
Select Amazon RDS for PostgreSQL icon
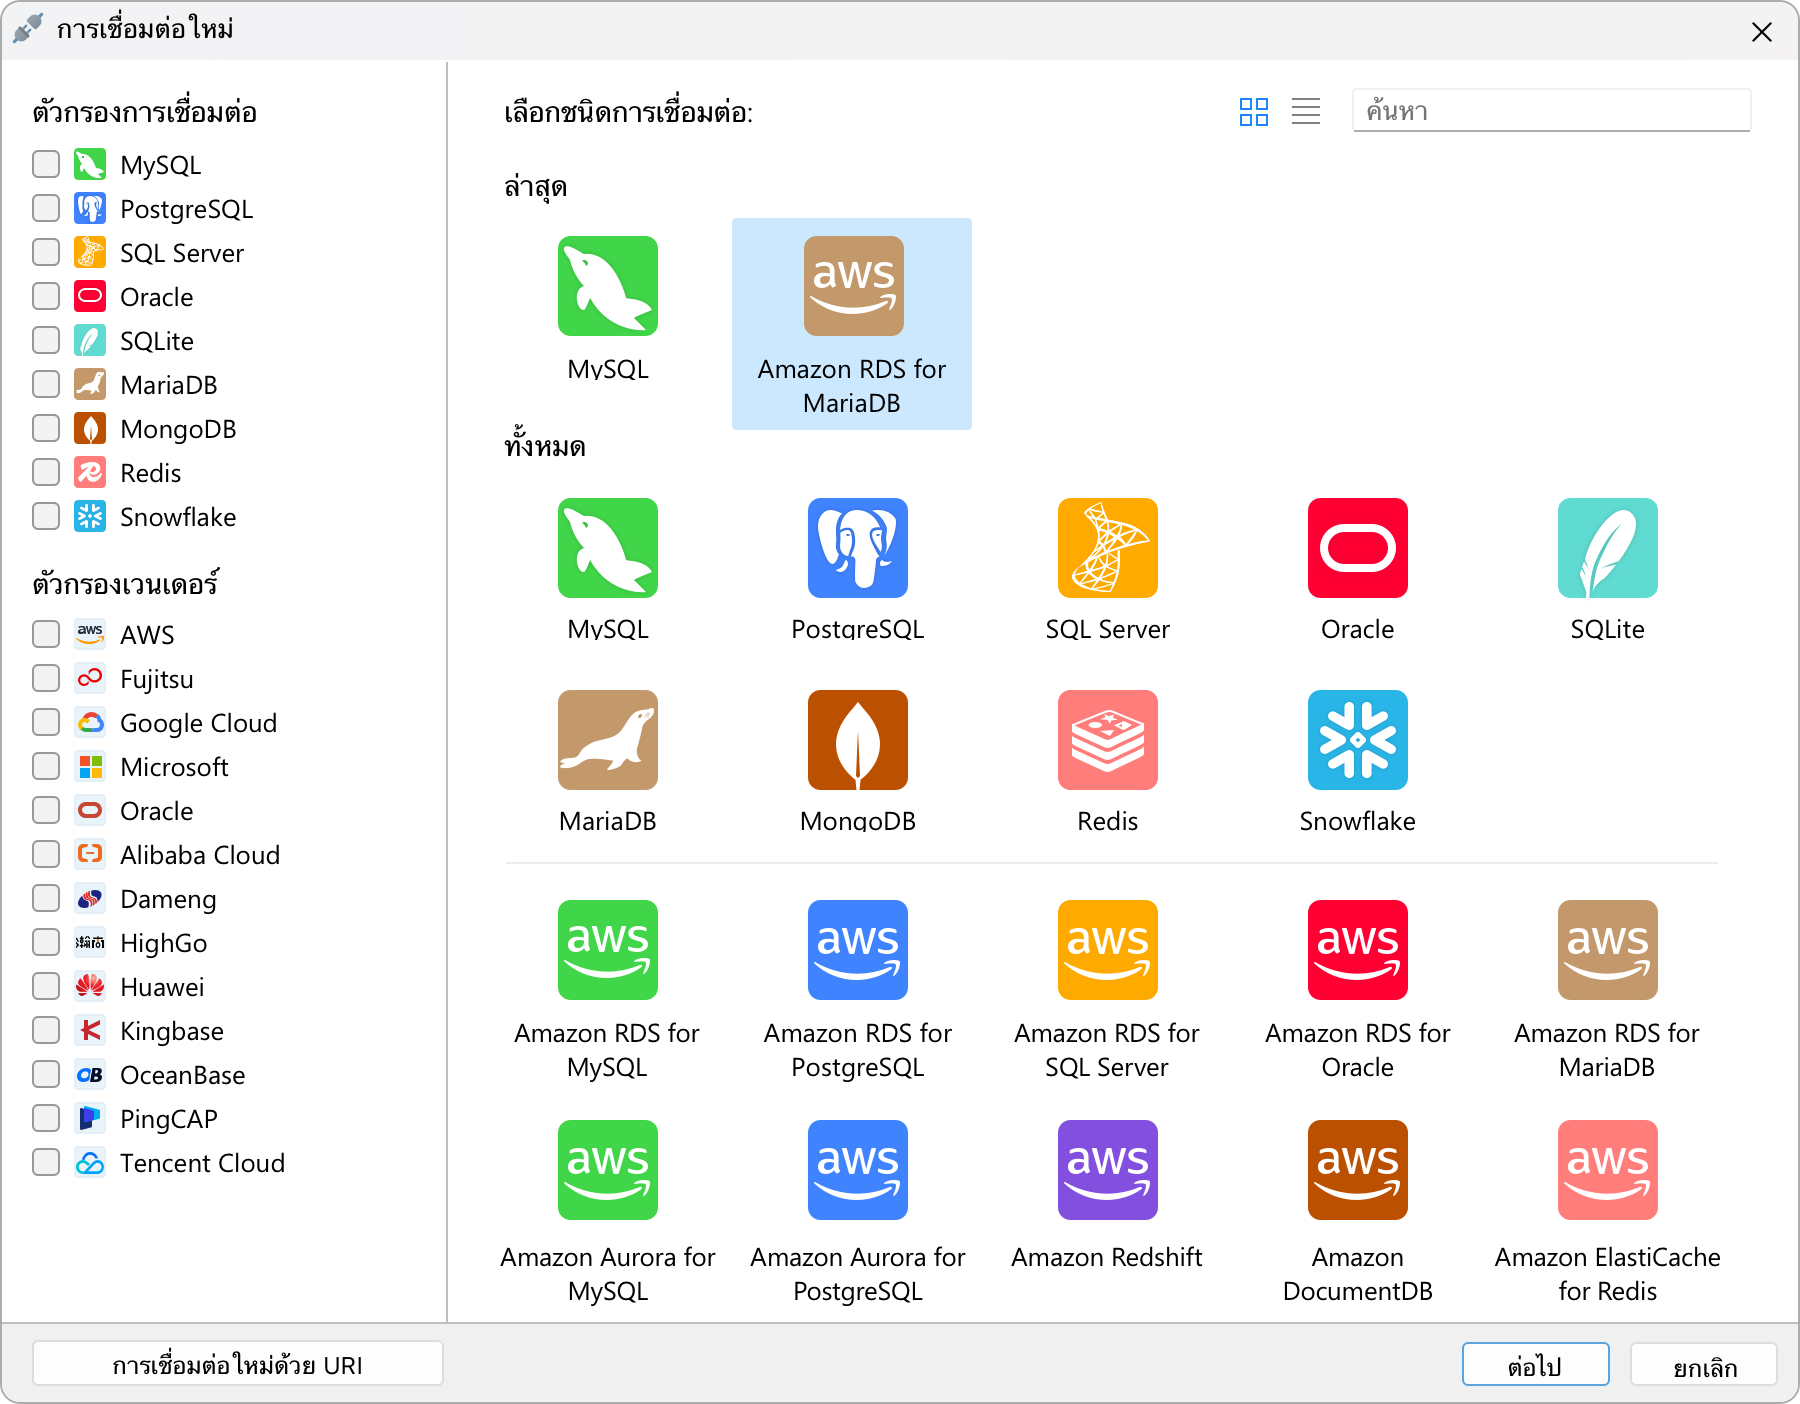tap(858, 950)
